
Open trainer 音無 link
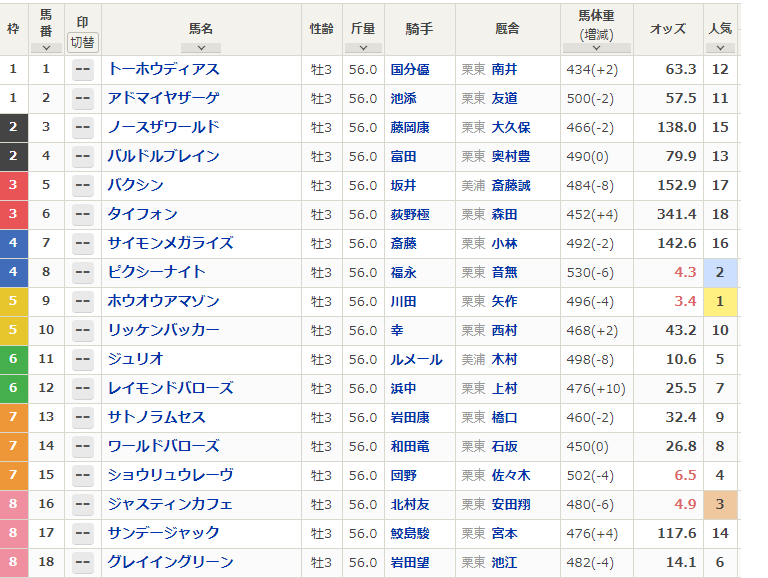tap(504, 272)
